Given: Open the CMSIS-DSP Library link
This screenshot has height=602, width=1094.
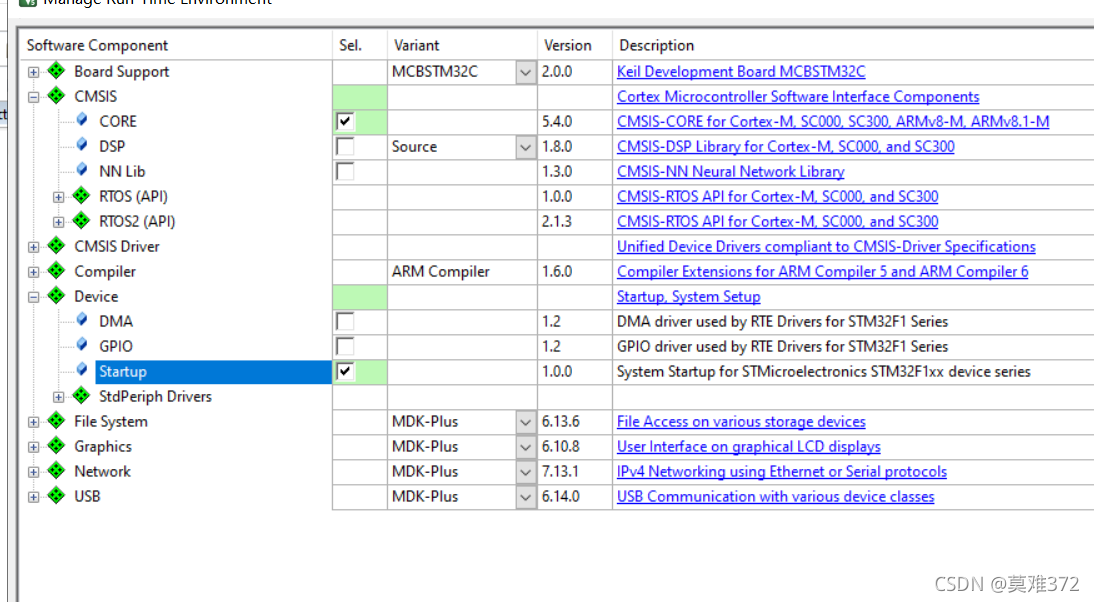Looking at the screenshot, I should click(x=786, y=147).
